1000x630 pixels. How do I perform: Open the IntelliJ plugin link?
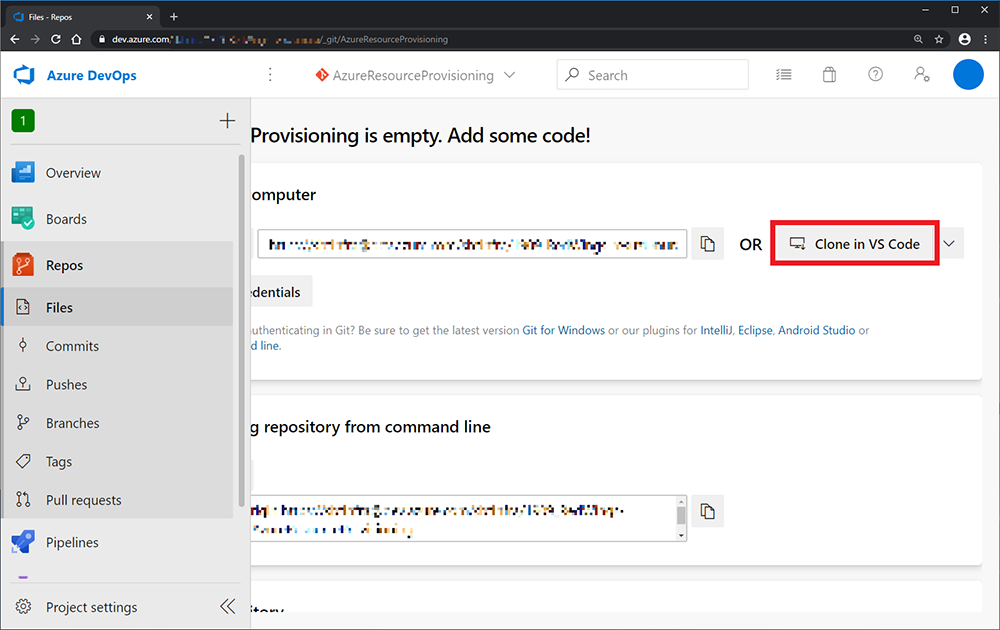tap(716, 330)
